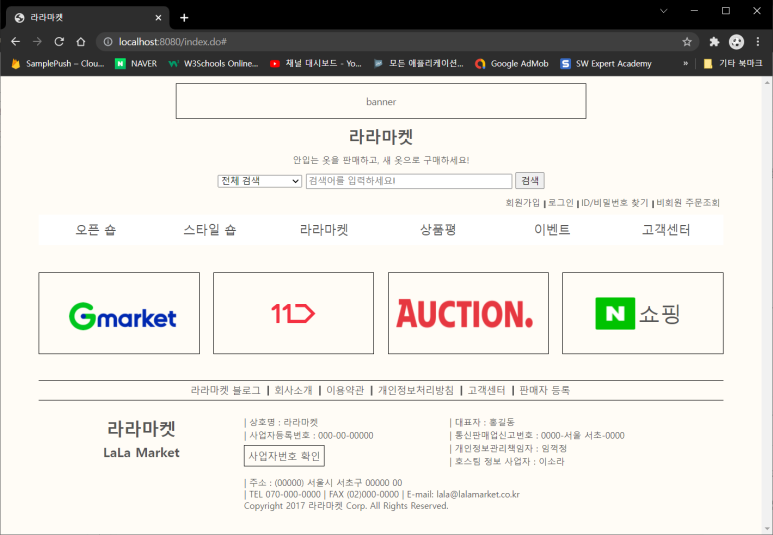Click the 사업자등록번호 : 000-00-00000 text
773x535 pixels.
point(309,435)
